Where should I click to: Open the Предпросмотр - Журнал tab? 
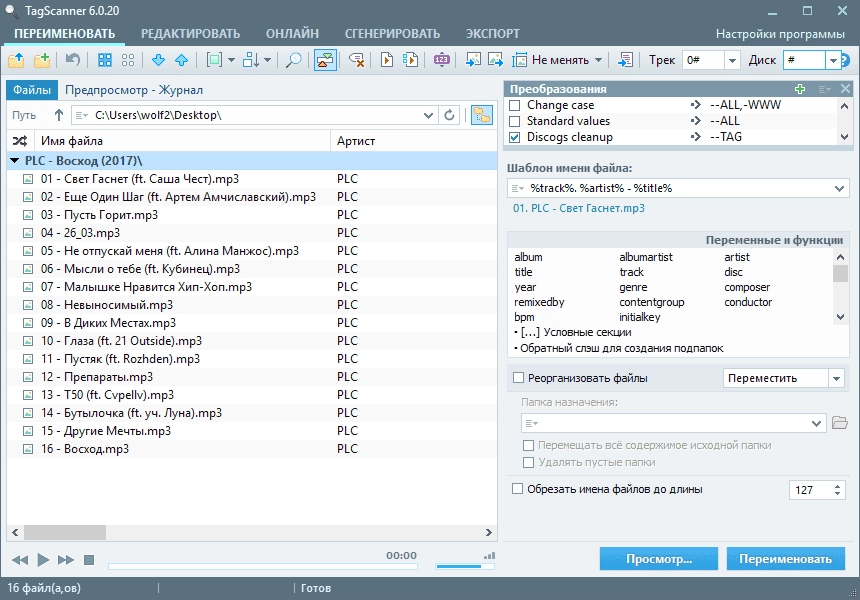[134, 90]
